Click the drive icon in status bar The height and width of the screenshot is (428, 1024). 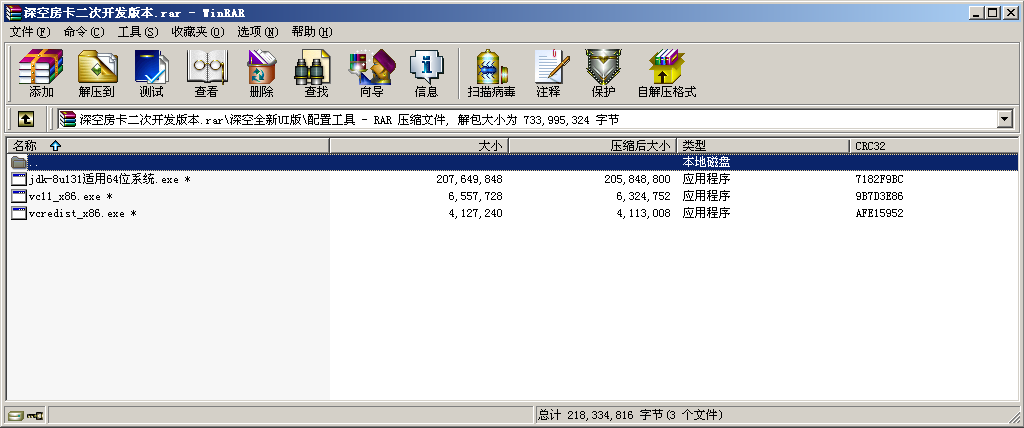pyautogui.click(x=15, y=415)
